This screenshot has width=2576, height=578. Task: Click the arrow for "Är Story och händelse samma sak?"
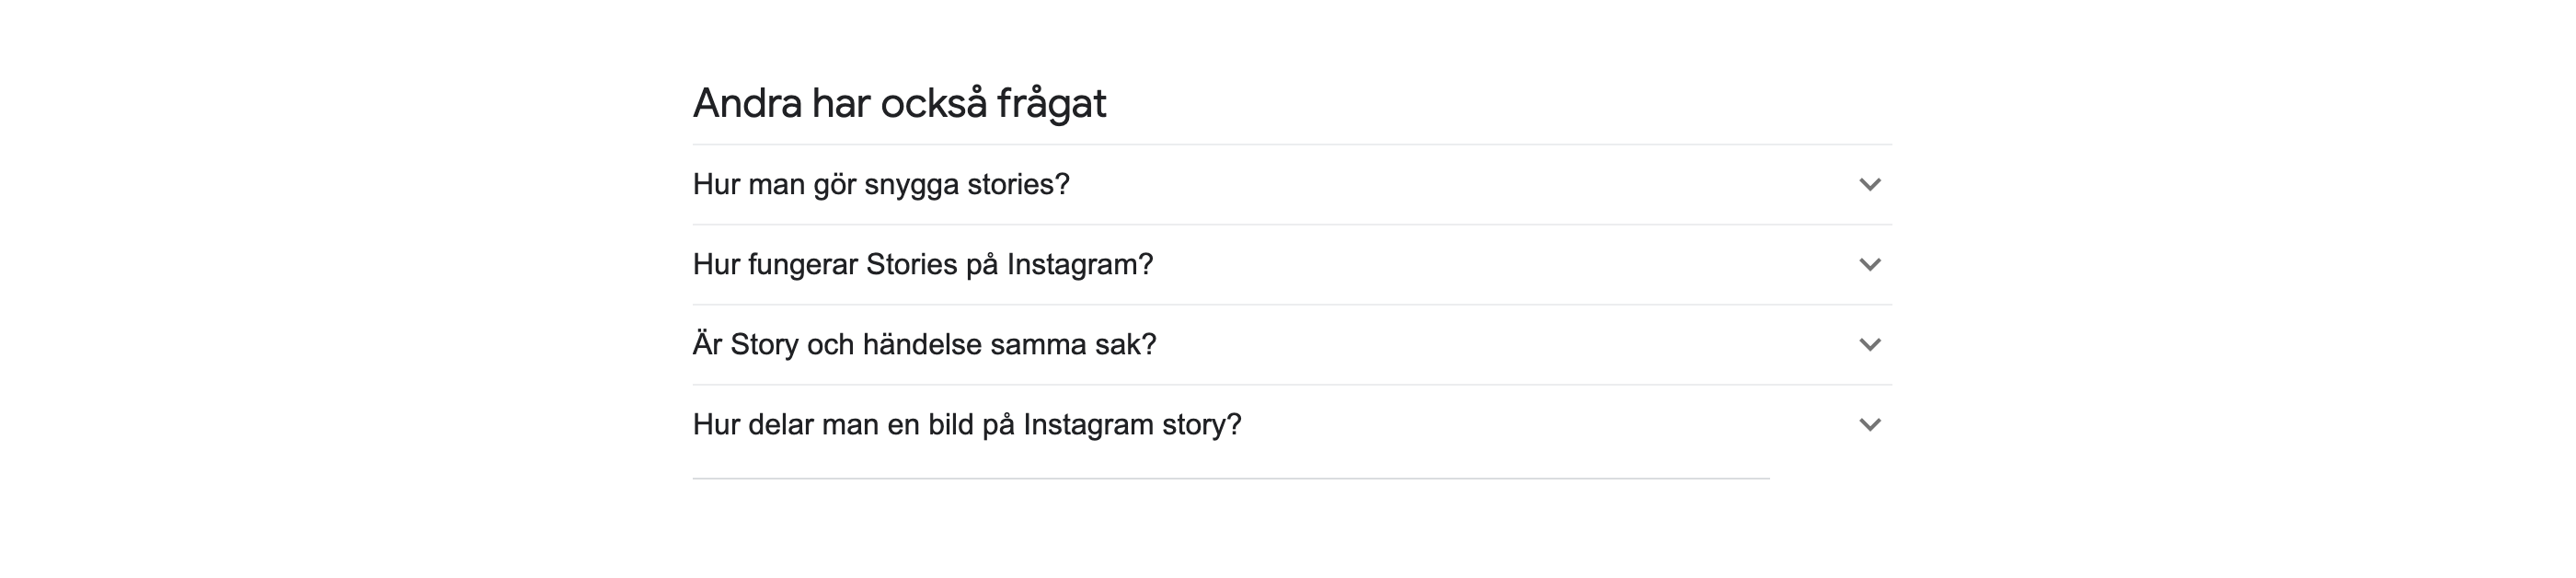coord(1869,345)
